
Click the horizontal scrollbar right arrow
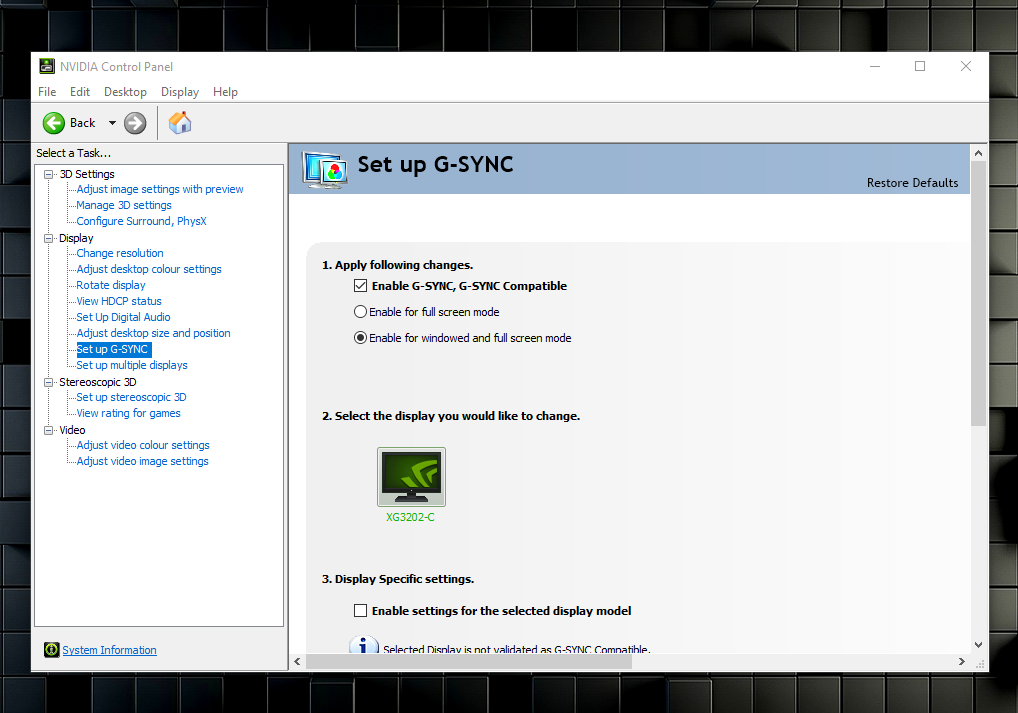click(x=962, y=662)
